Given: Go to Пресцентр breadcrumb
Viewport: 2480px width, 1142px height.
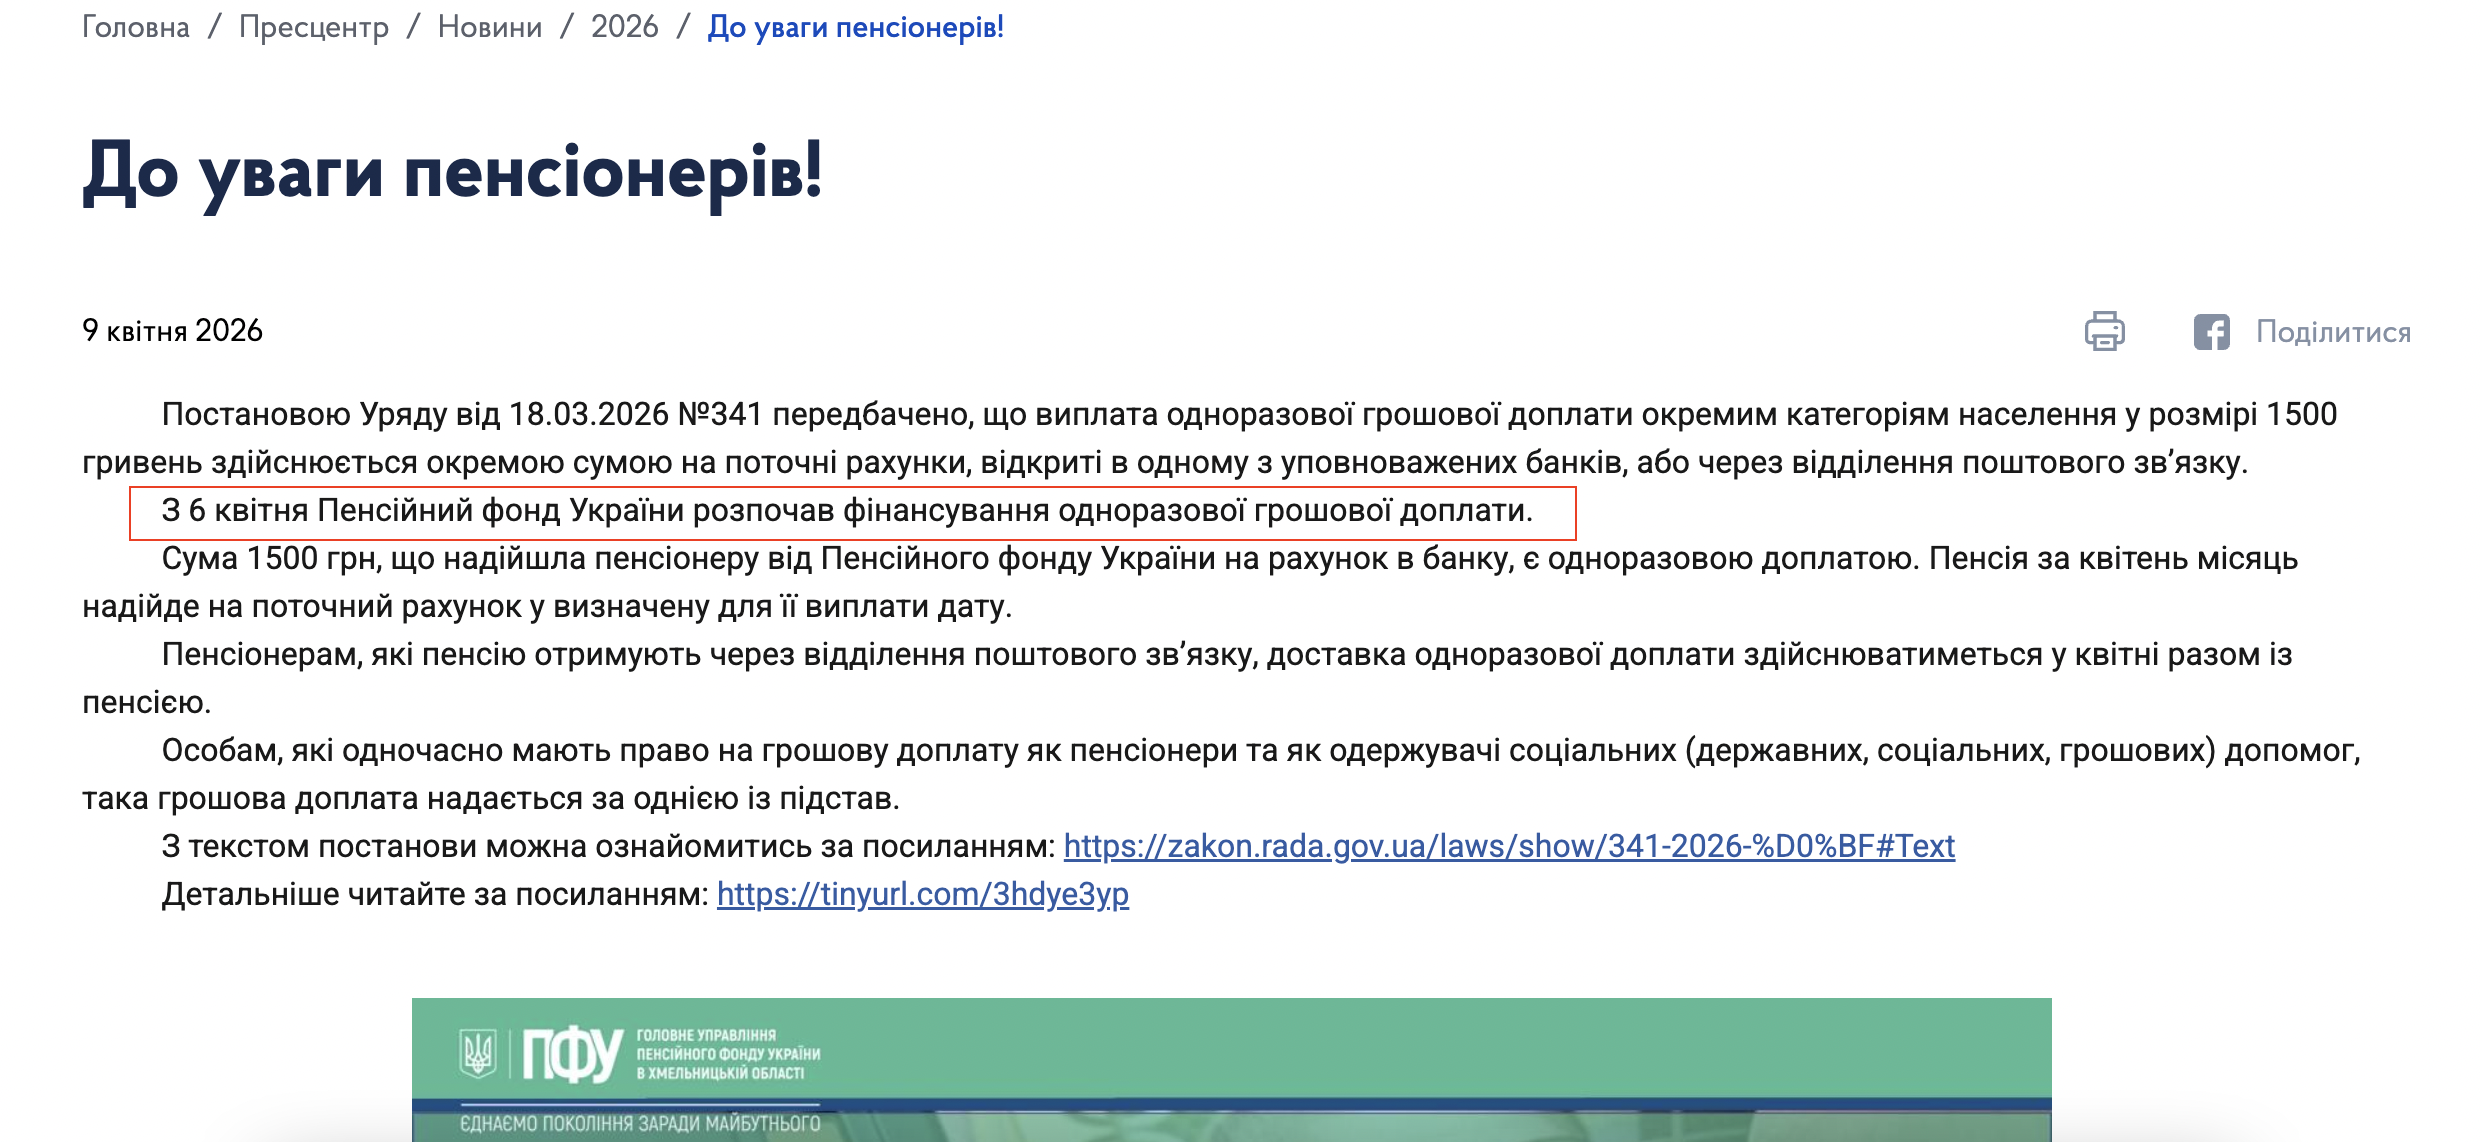Looking at the screenshot, I should (314, 27).
